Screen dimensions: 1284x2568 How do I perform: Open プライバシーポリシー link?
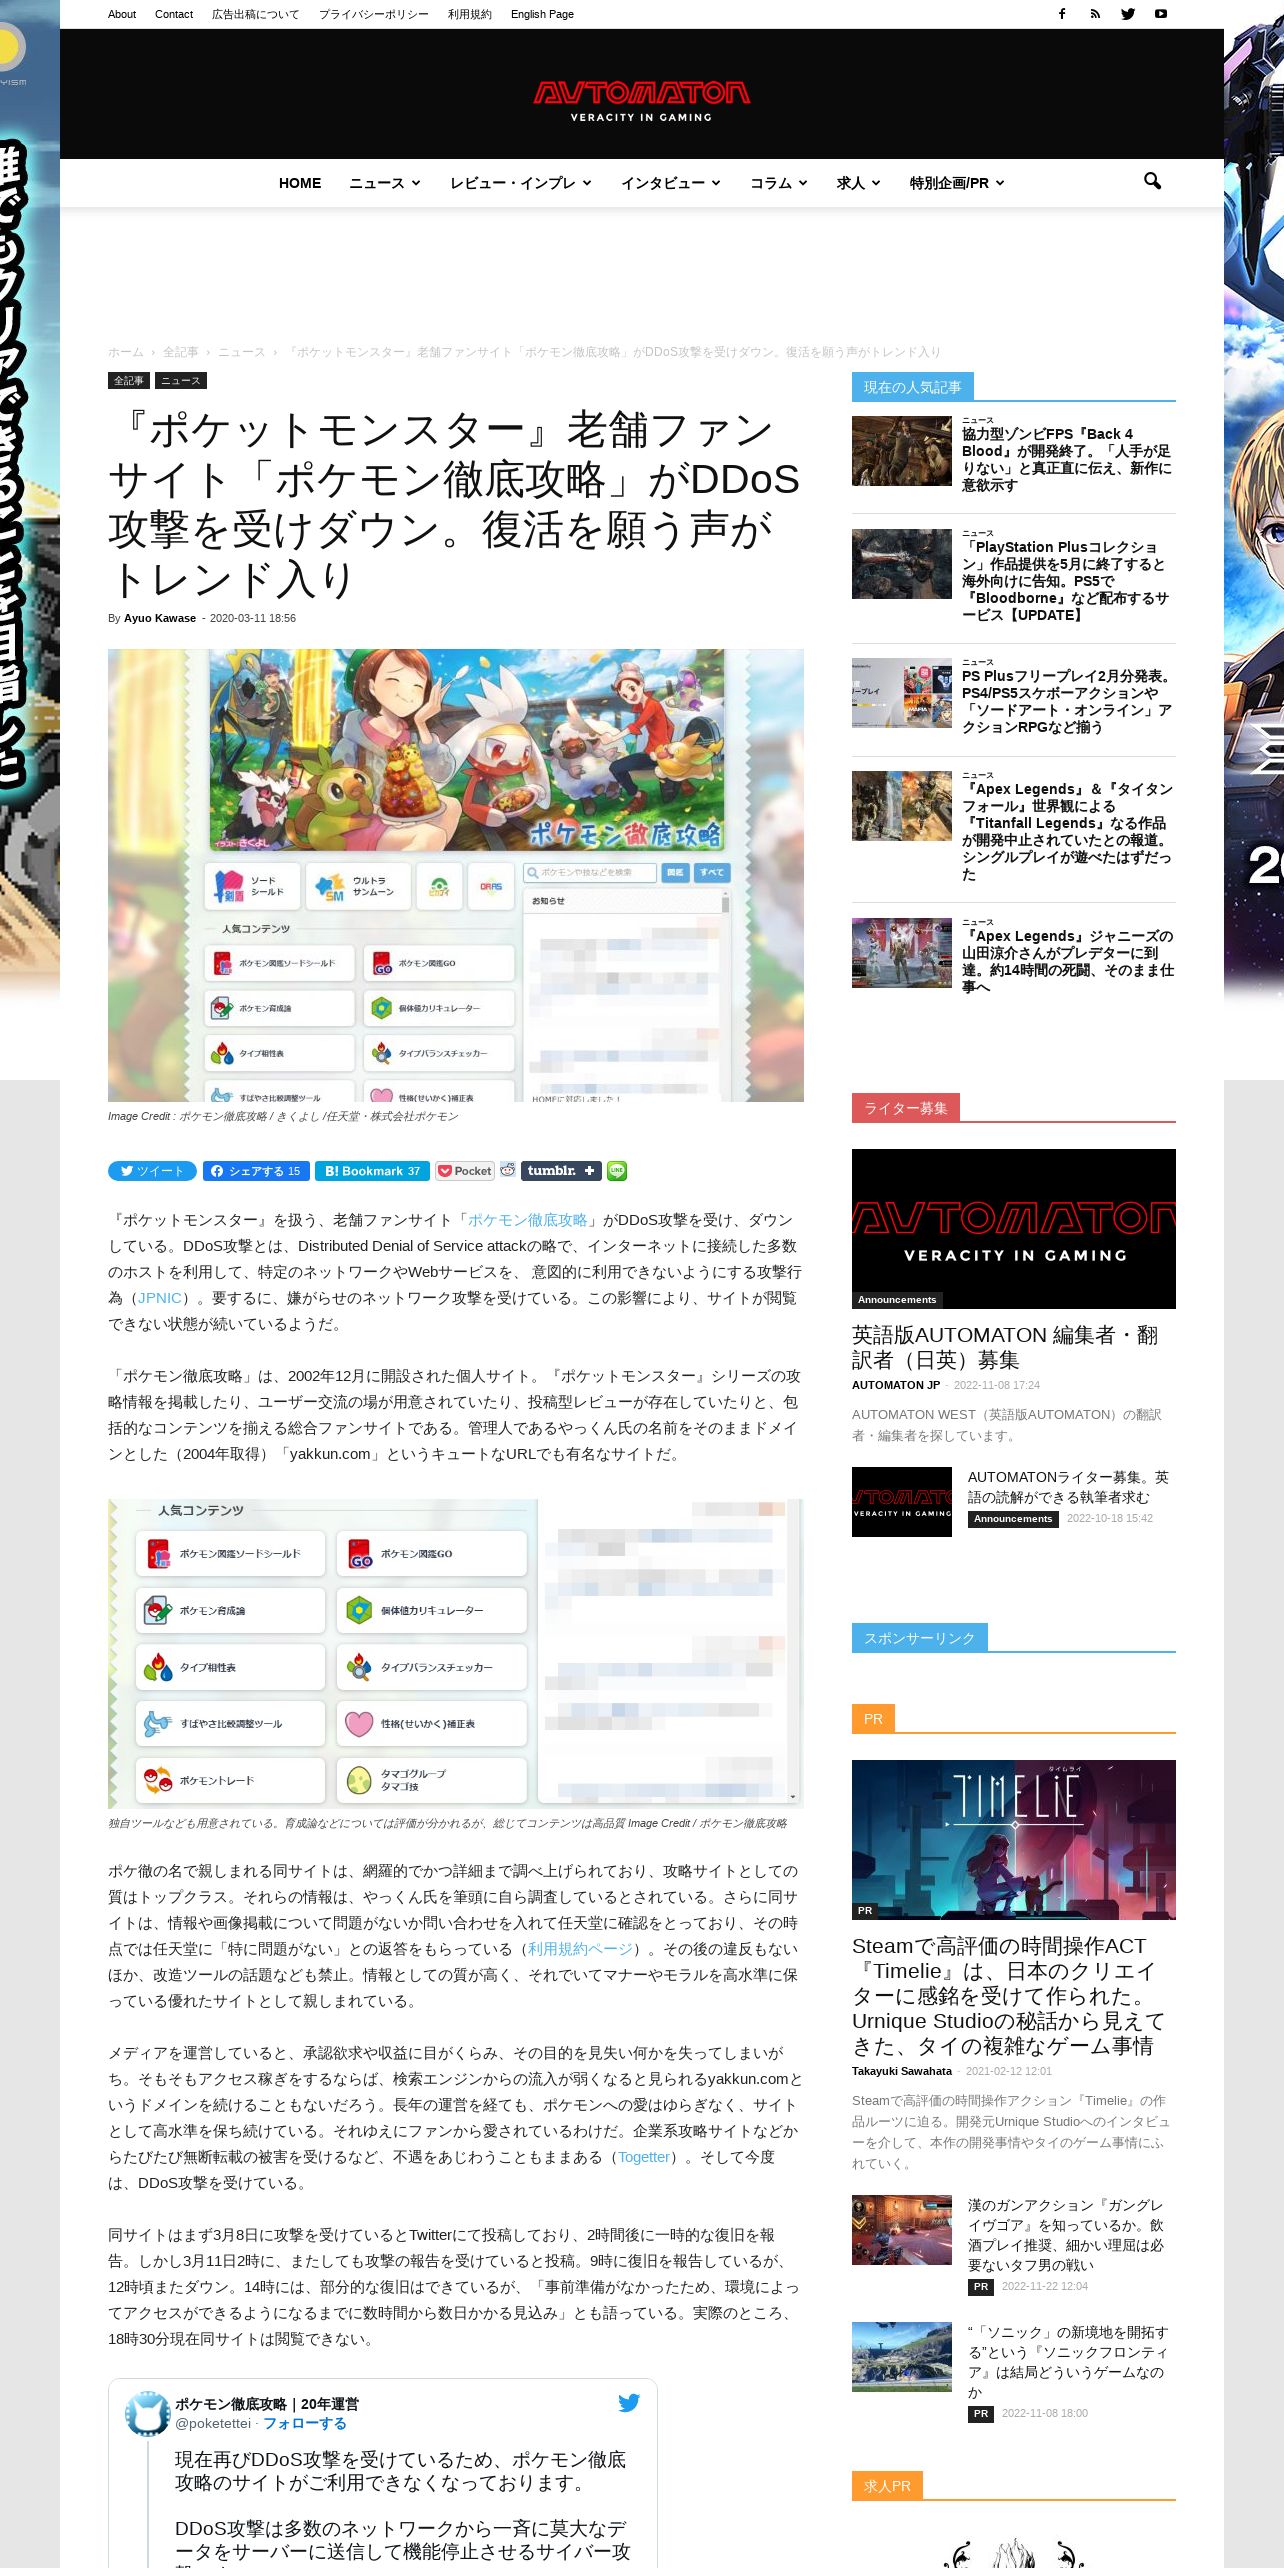tap(374, 14)
